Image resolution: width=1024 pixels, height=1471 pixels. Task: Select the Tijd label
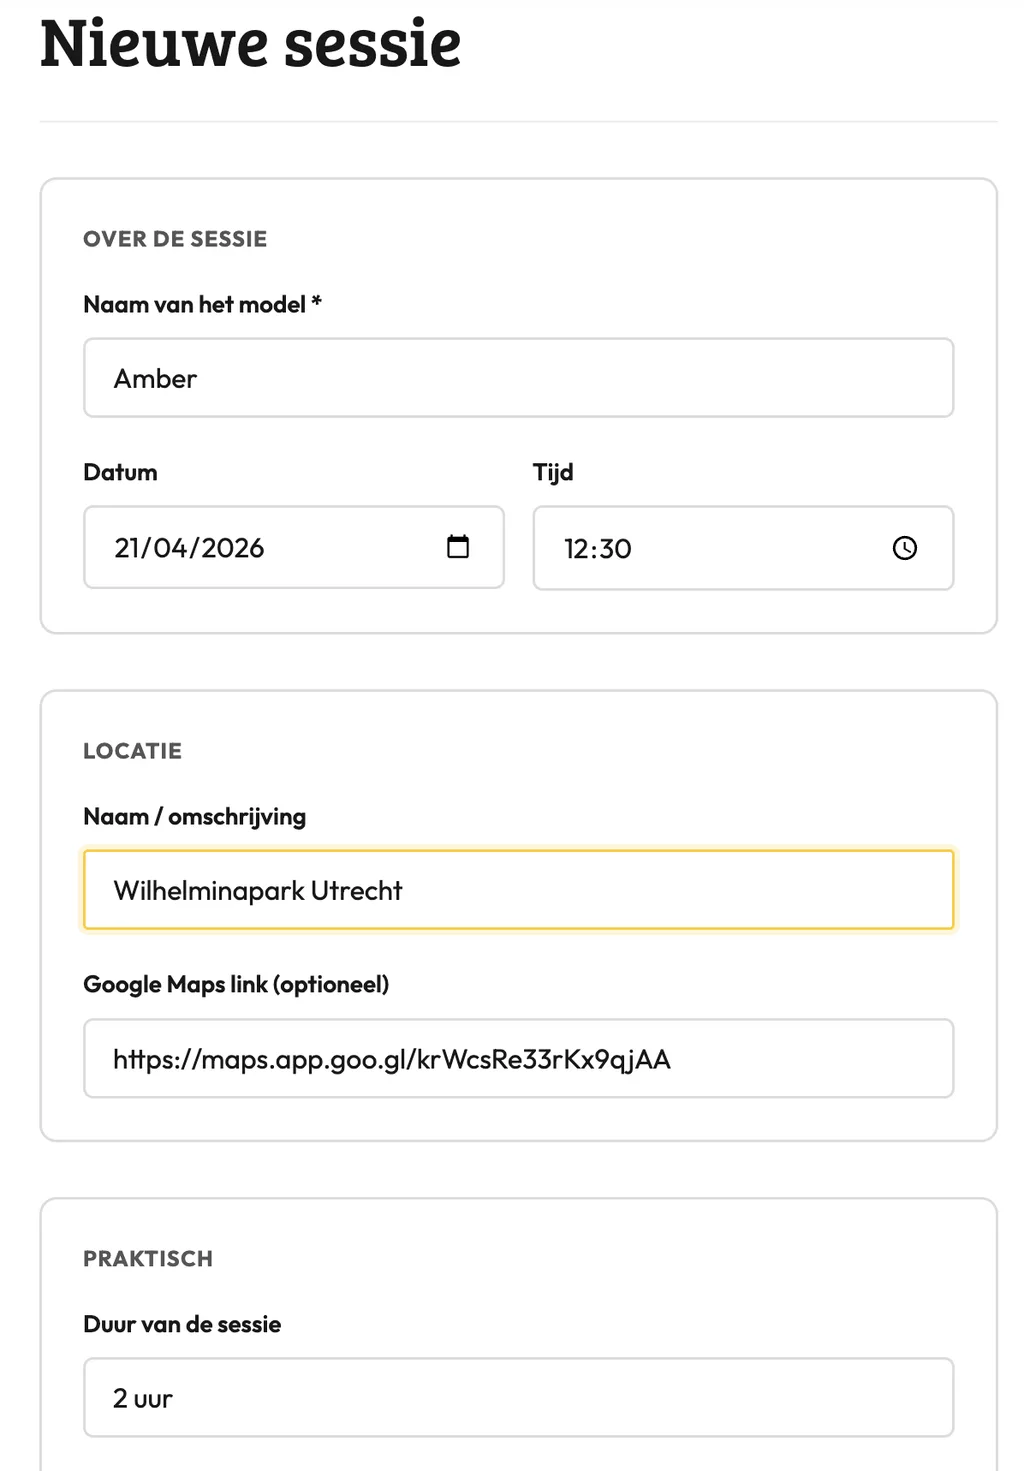pos(553,472)
